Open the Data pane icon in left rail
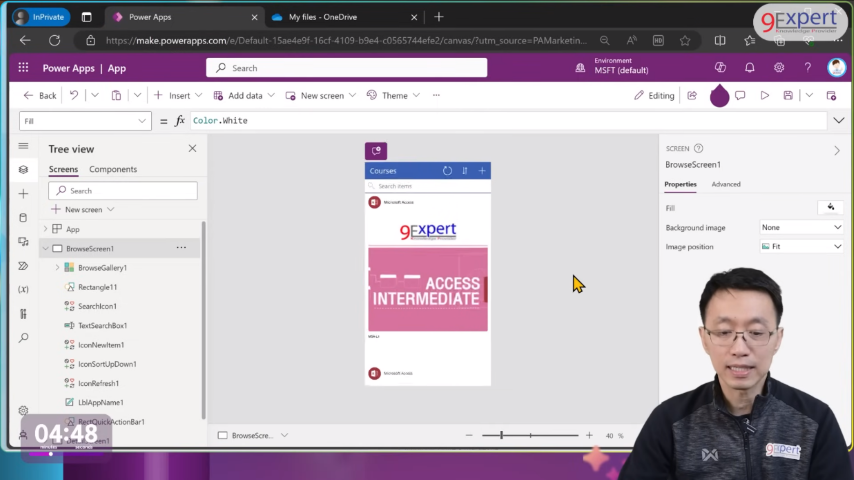Viewport: 854px width, 480px height. 23,218
